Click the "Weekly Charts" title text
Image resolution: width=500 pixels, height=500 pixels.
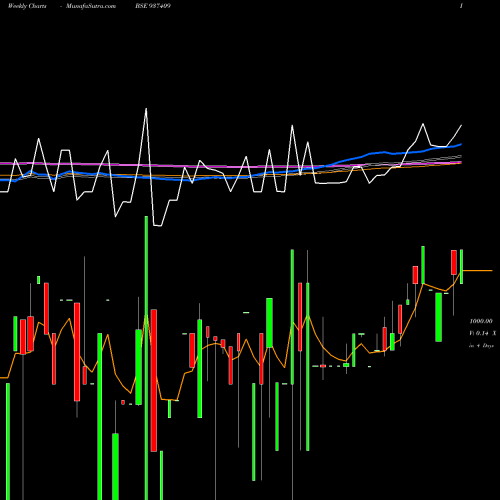coord(27,6)
